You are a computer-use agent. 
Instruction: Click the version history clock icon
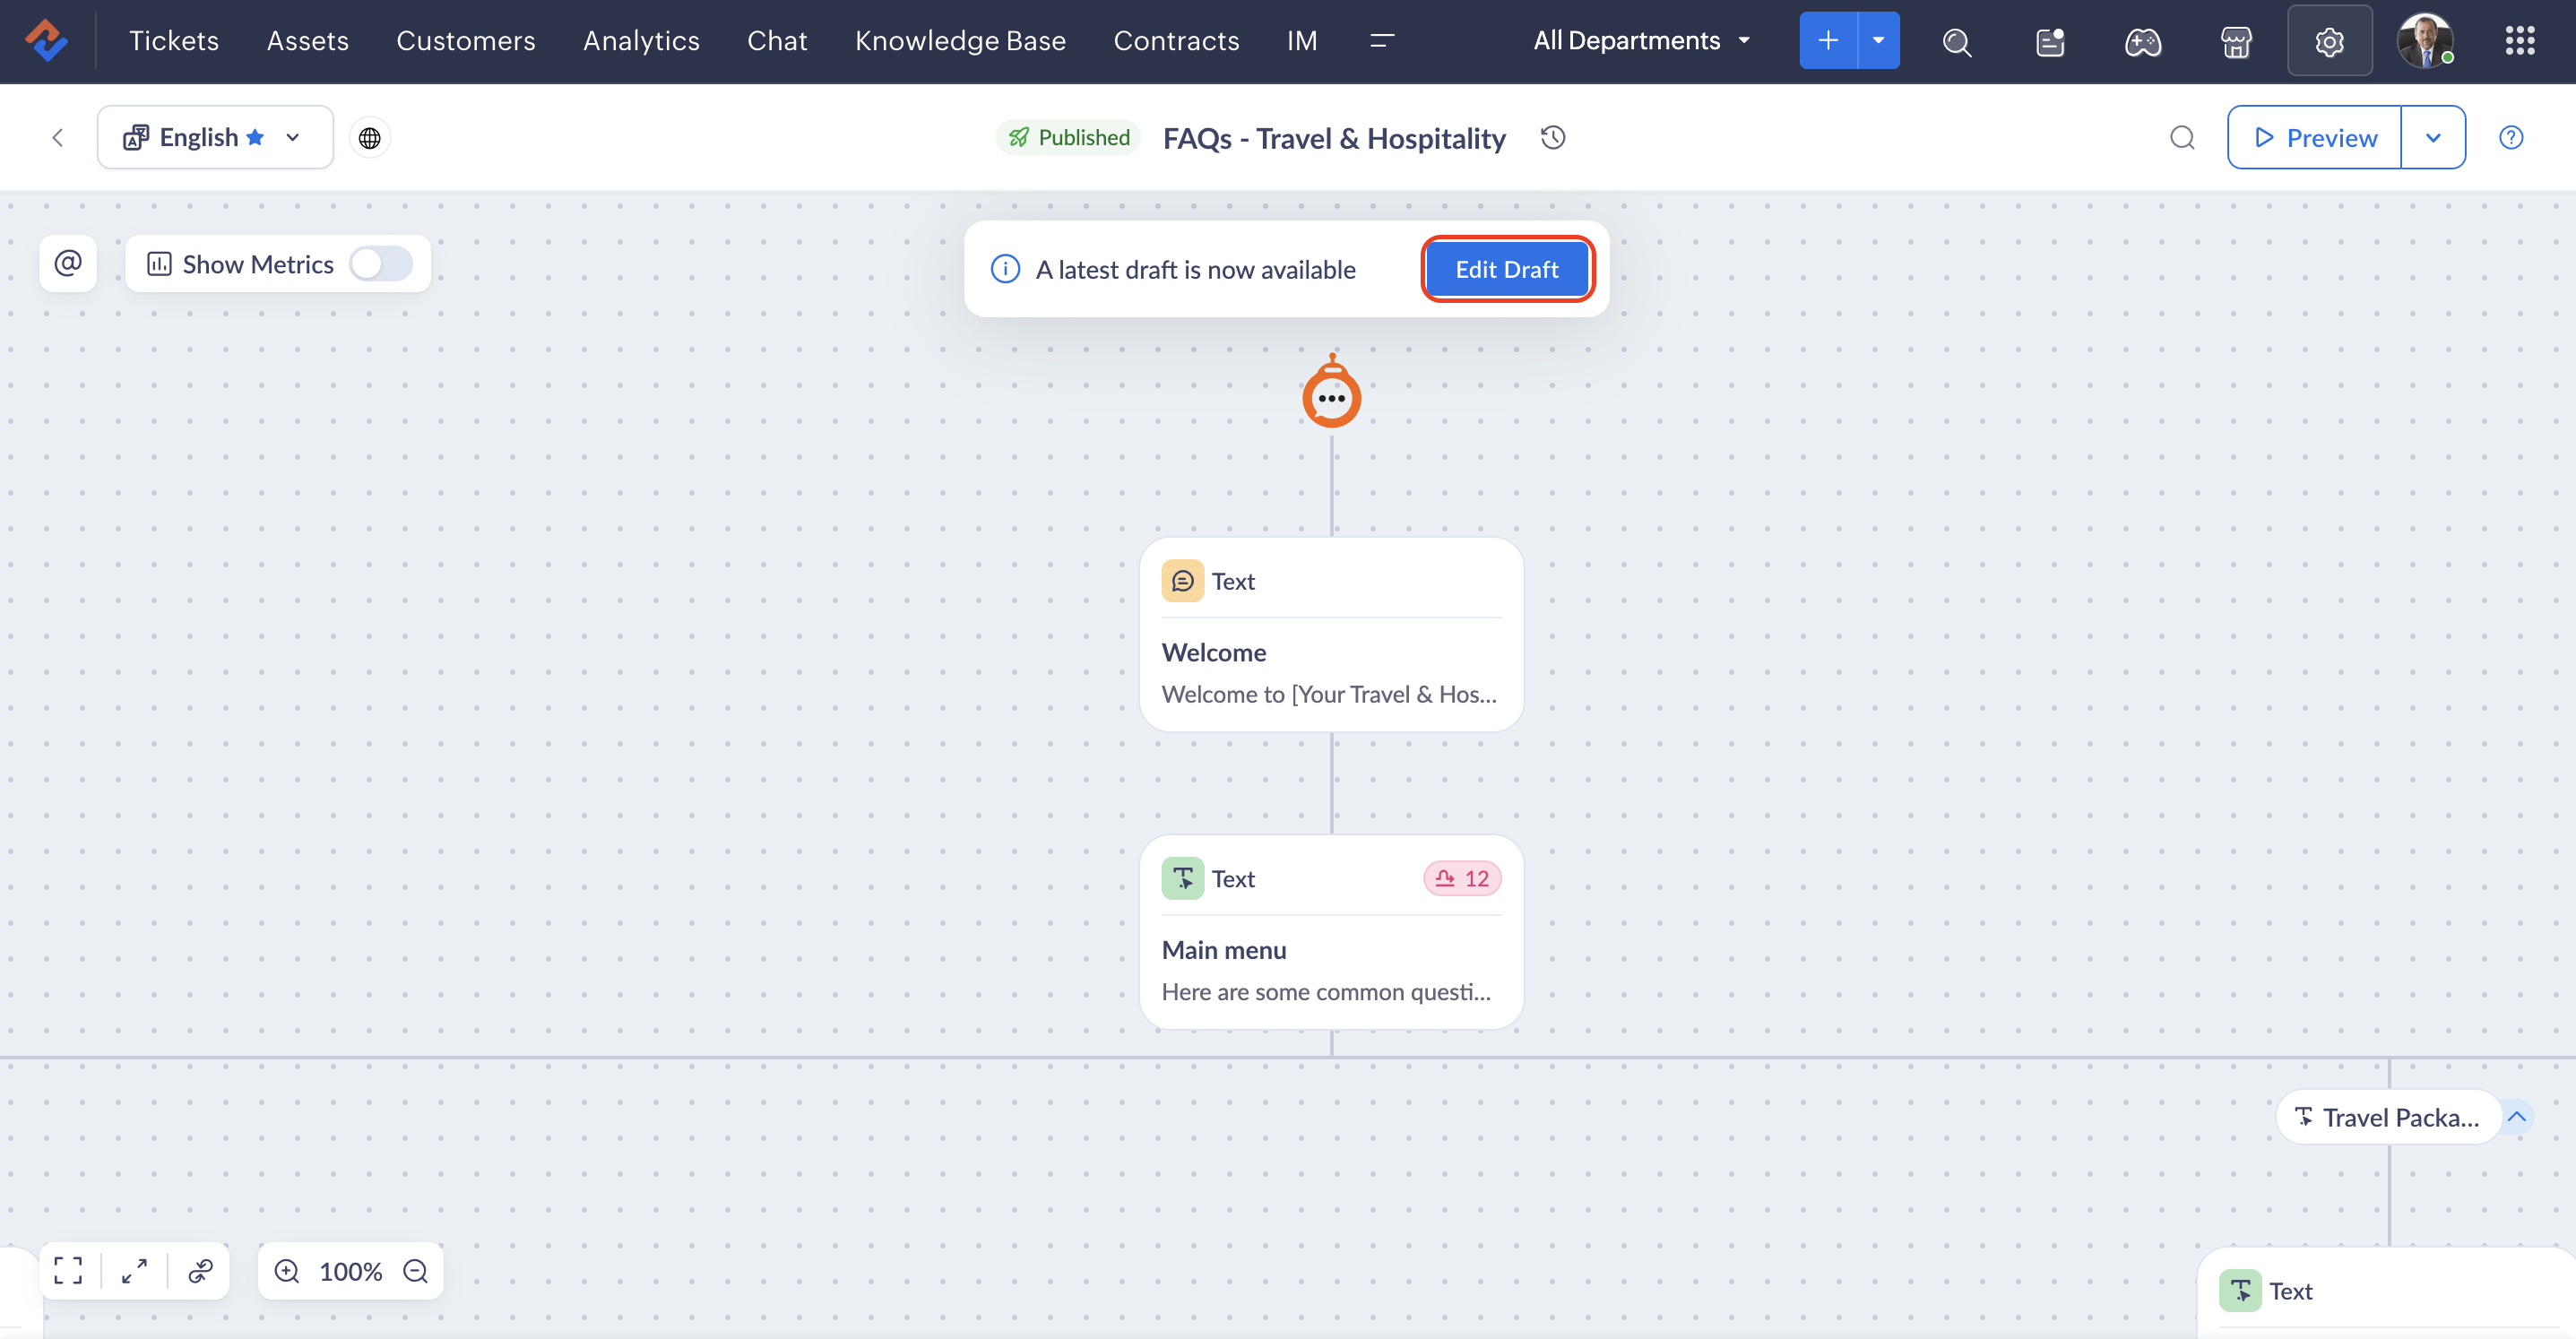(1553, 137)
